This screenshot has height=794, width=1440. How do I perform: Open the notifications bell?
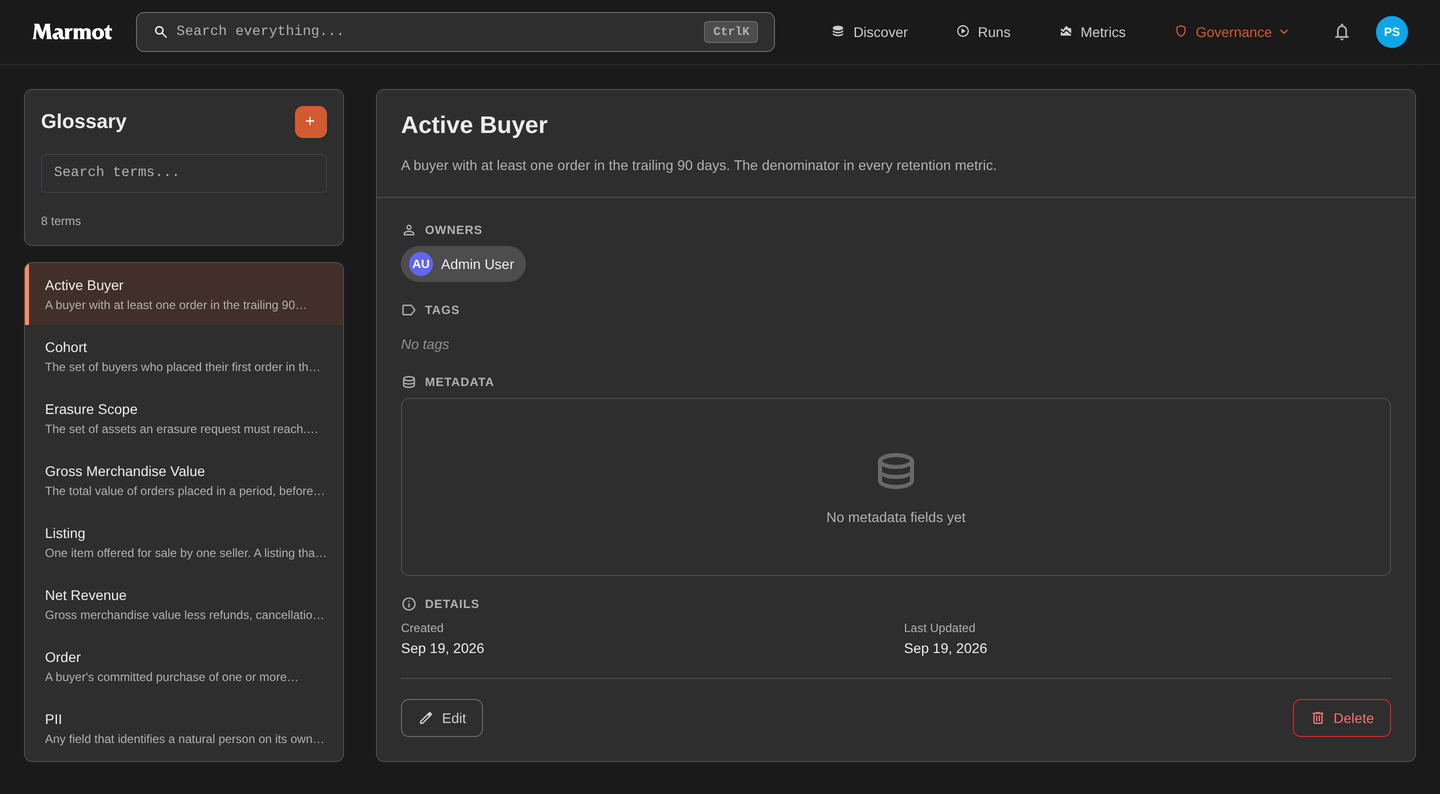[1342, 32]
